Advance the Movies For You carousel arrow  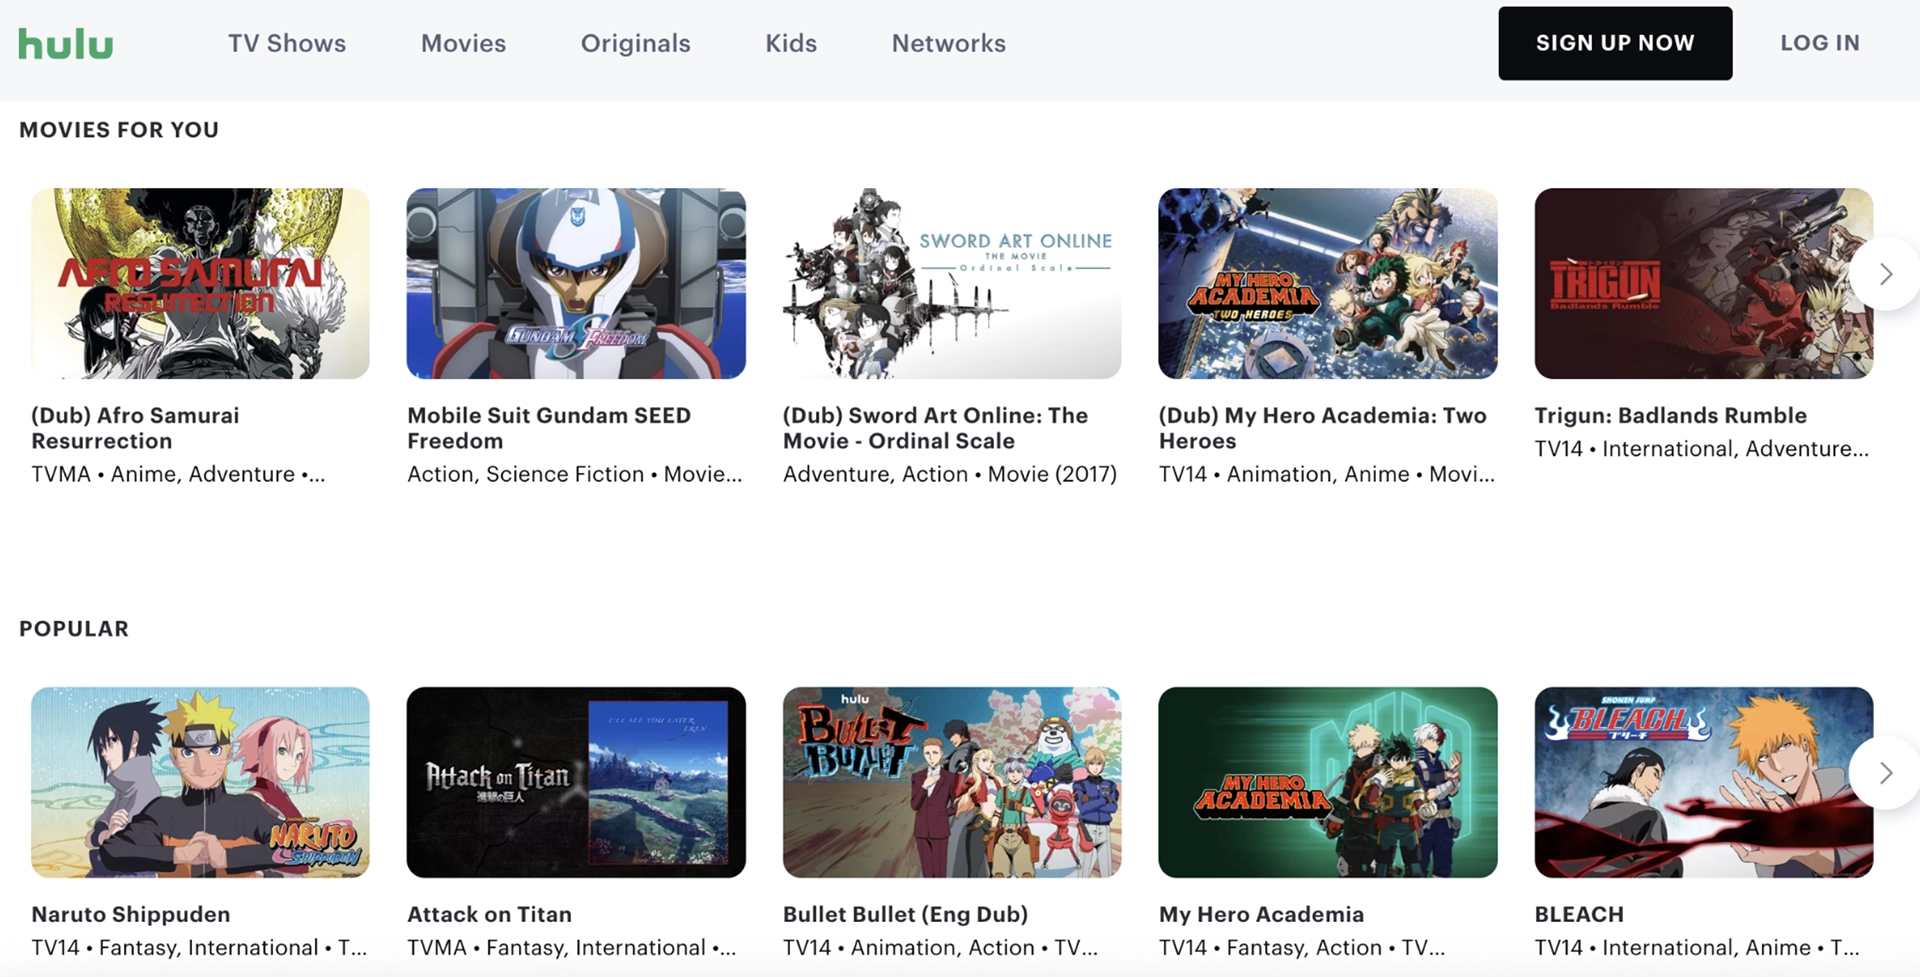click(x=1885, y=273)
